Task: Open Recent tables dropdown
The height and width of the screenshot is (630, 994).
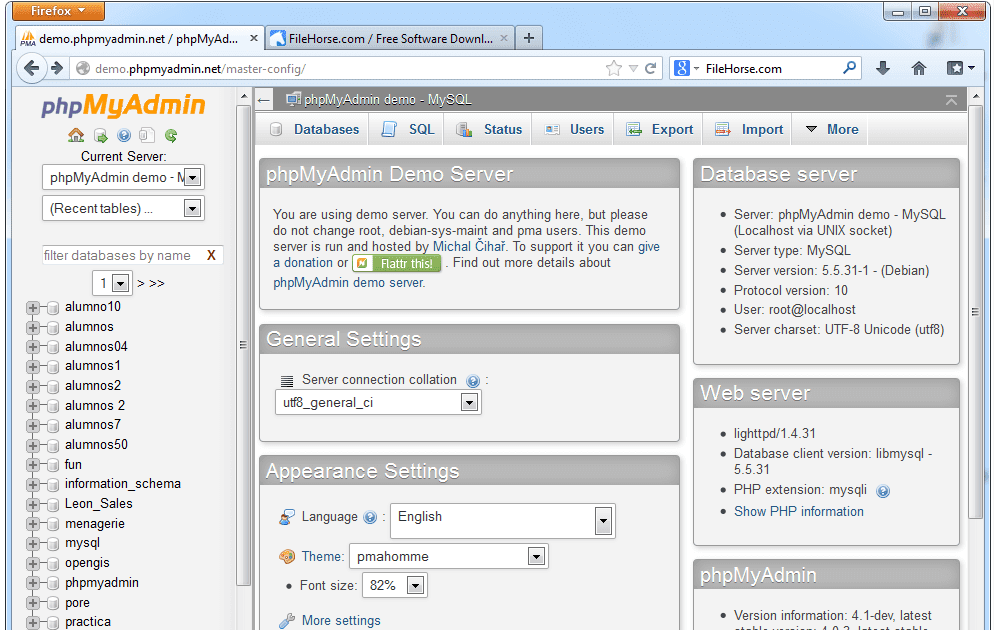Action: pyautogui.click(x=124, y=209)
